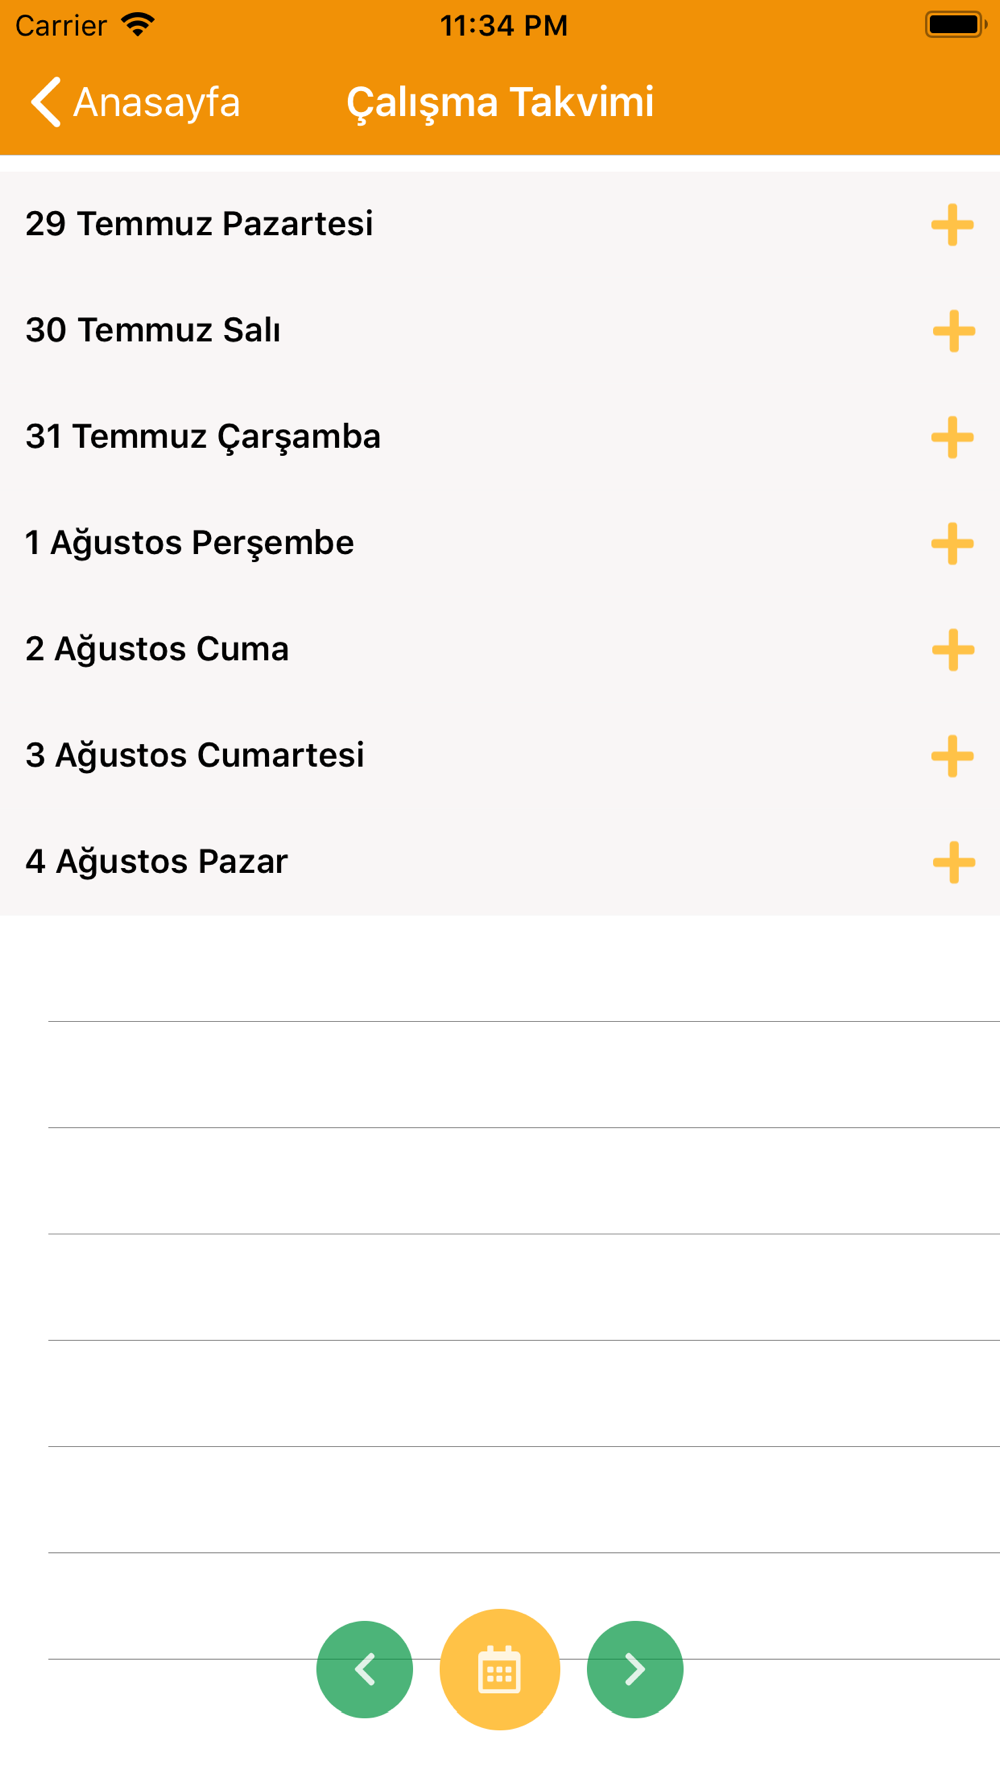Viewport: 1000px width, 1778px height.
Task: Select the 1 Ağustos Perşembe row
Action: click(x=500, y=543)
